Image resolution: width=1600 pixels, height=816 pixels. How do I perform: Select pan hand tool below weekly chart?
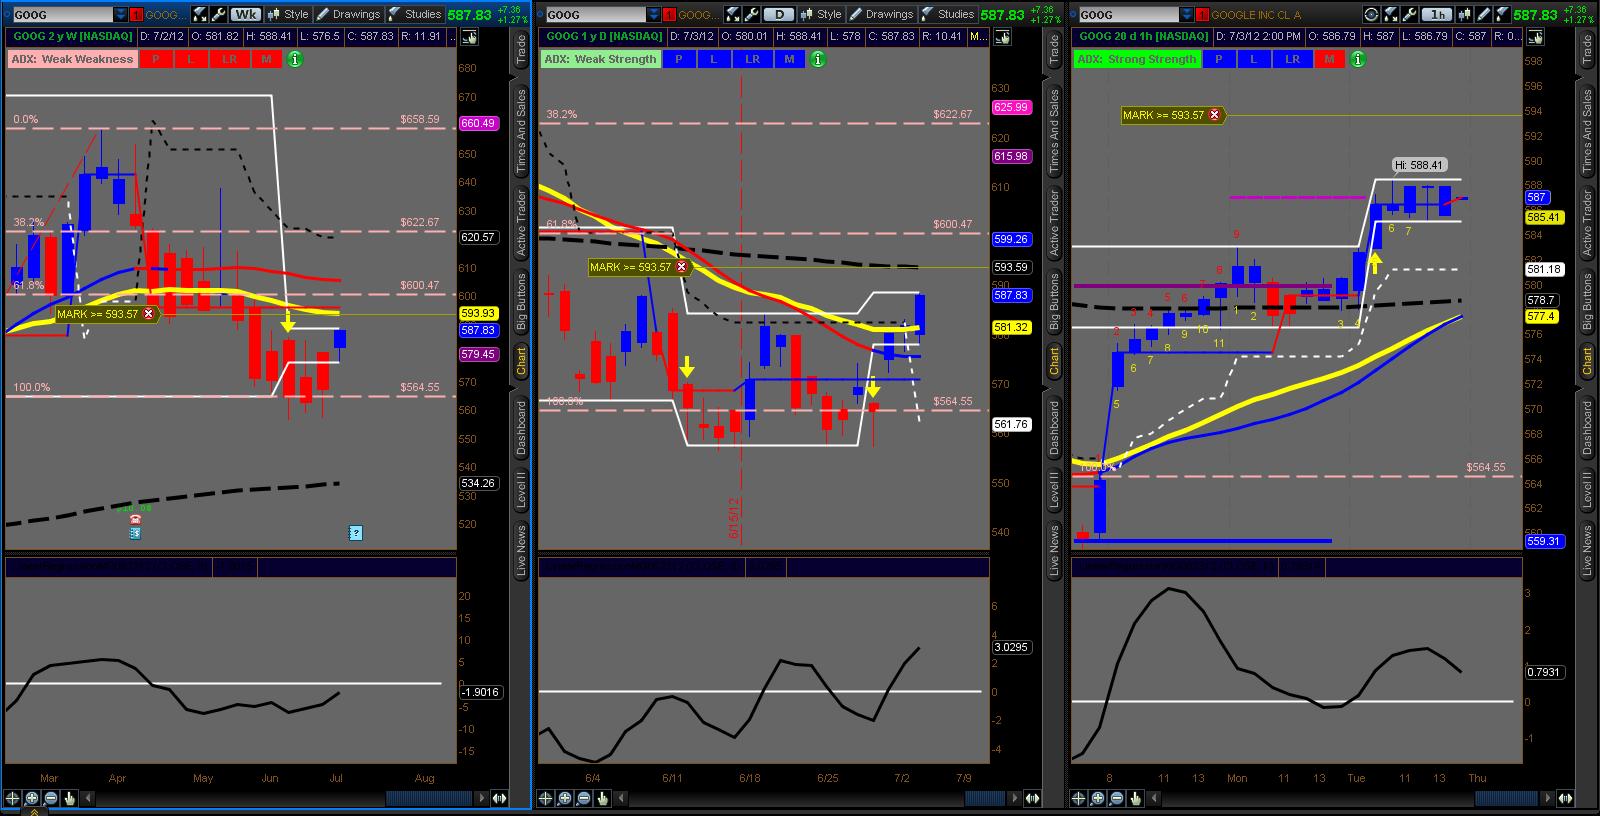pyautogui.click(x=70, y=798)
